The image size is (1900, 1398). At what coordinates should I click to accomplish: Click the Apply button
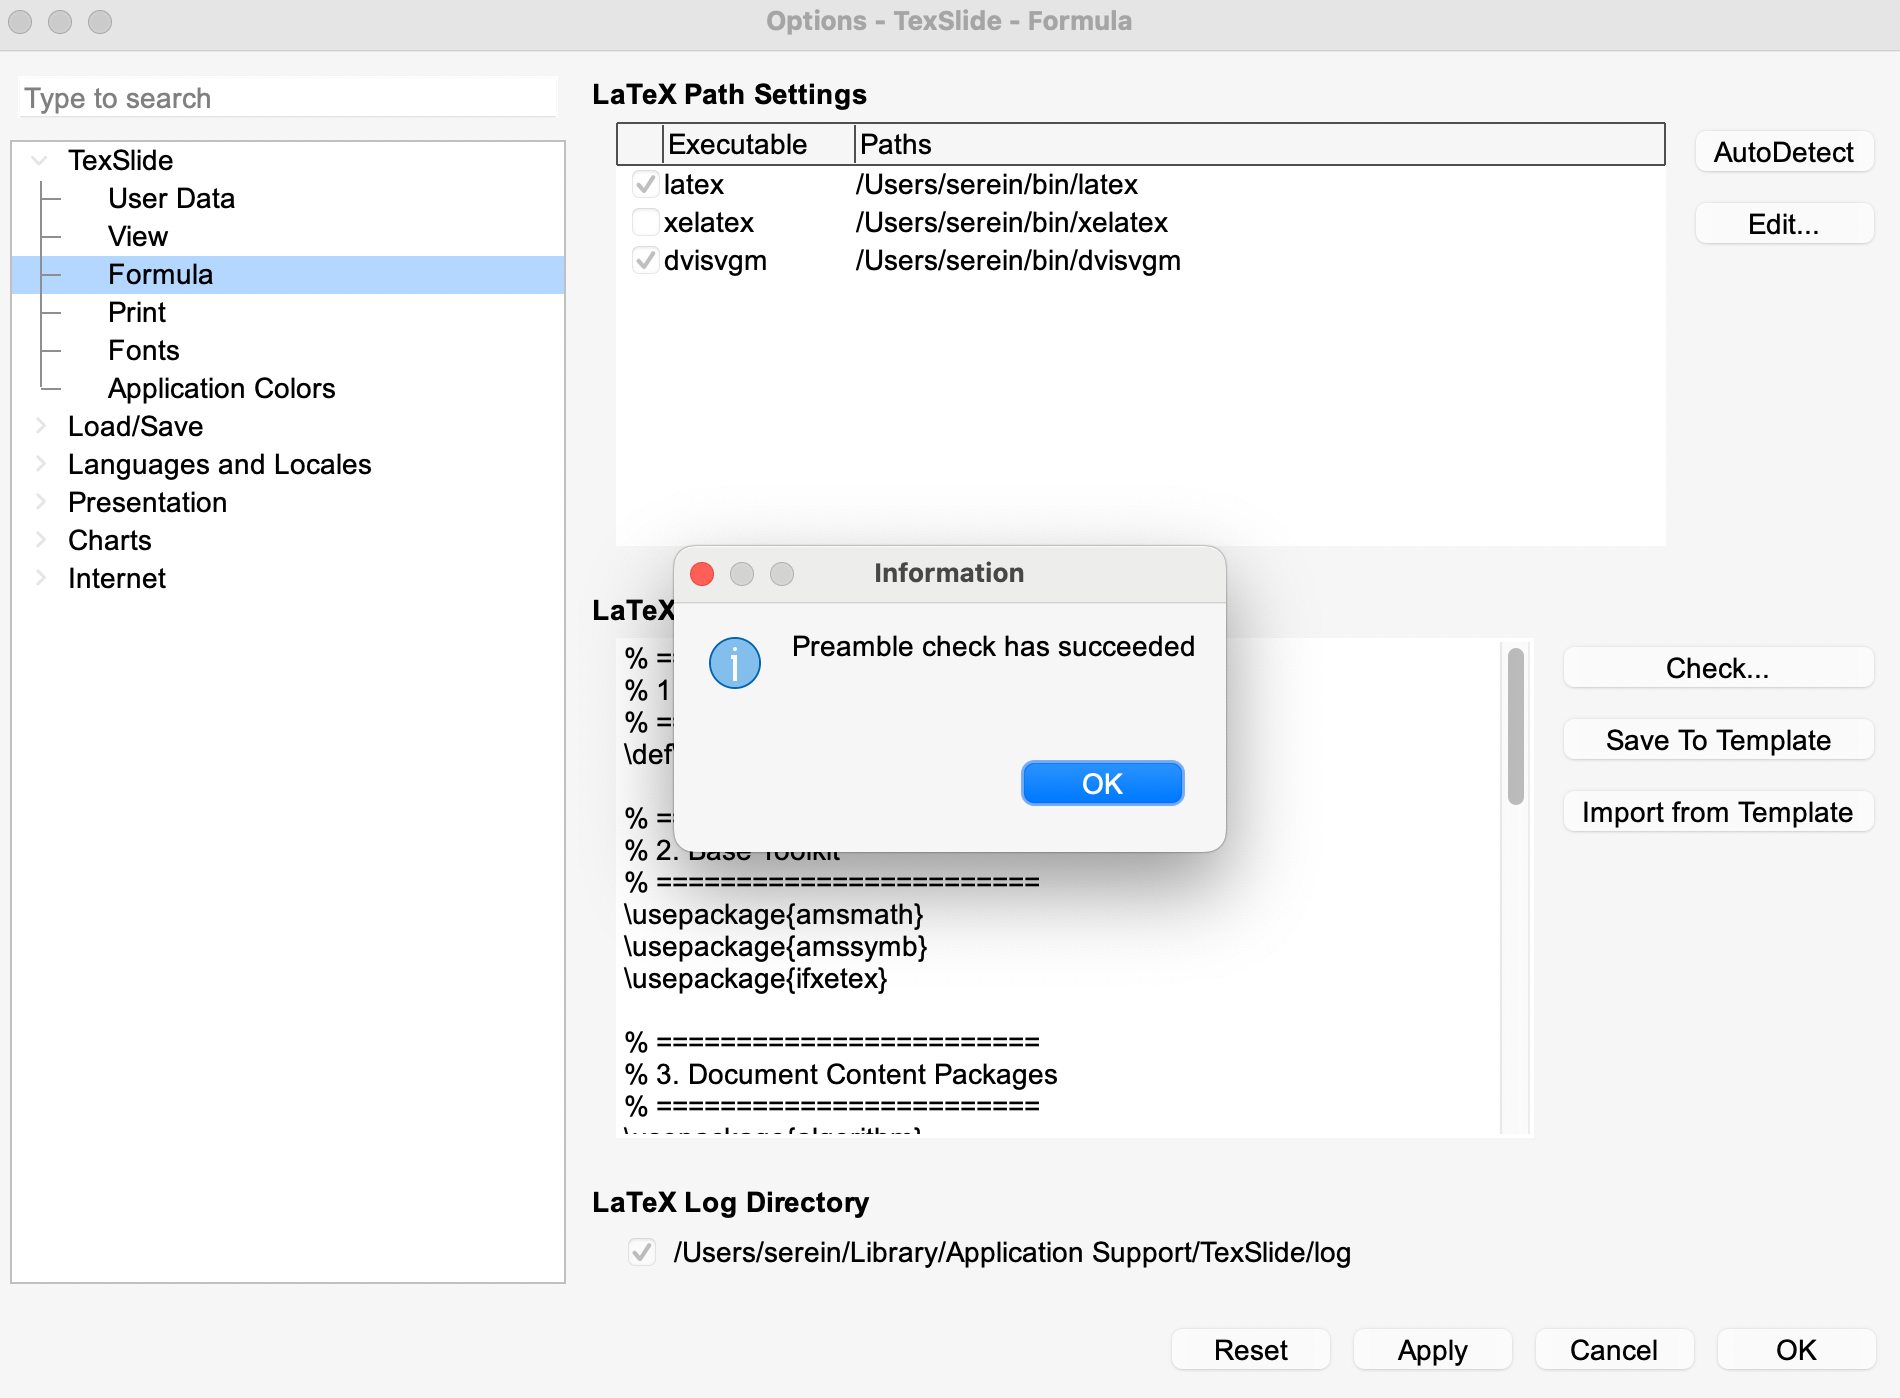point(1433,1350)
